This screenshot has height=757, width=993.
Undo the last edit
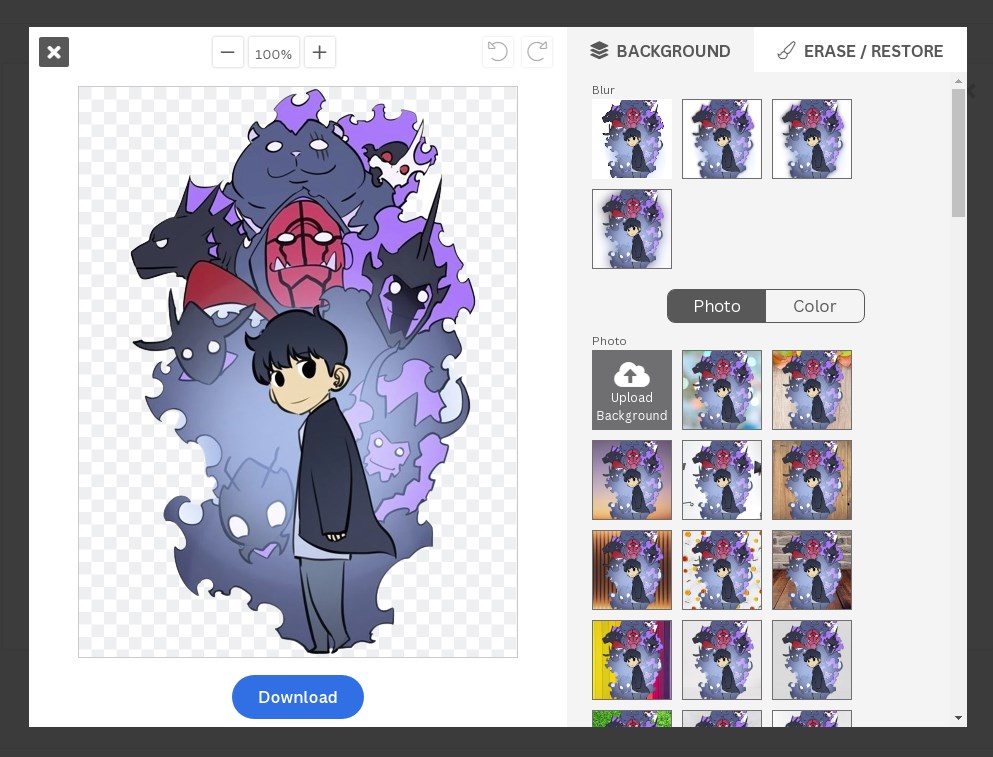click(x=498, y=52)
